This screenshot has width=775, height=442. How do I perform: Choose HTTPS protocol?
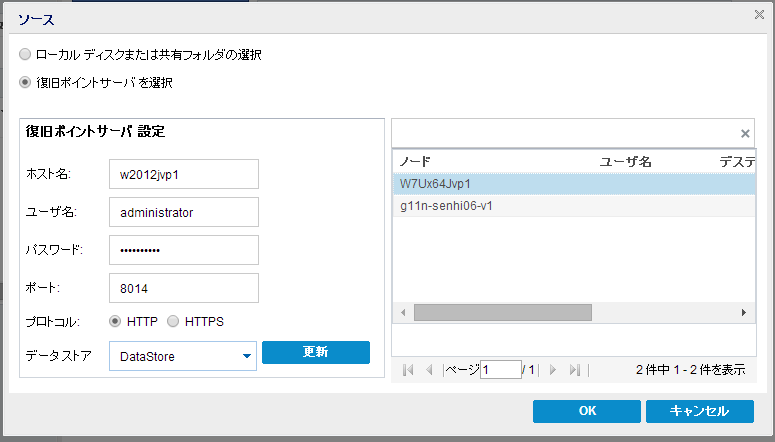point(173,322)
